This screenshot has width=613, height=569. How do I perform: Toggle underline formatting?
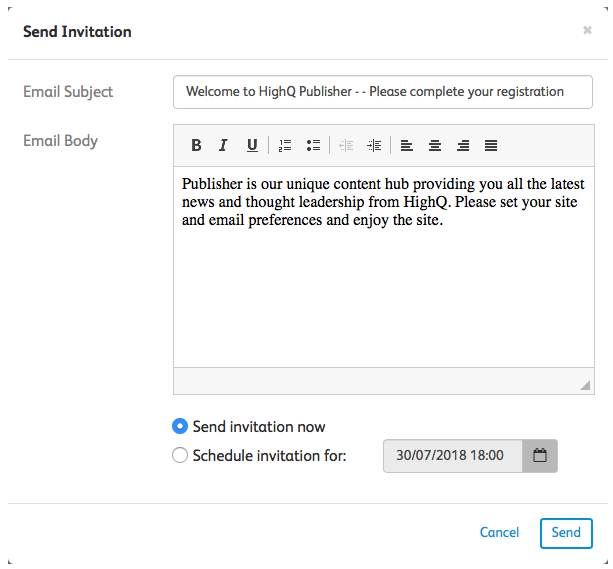click(252, 145)
